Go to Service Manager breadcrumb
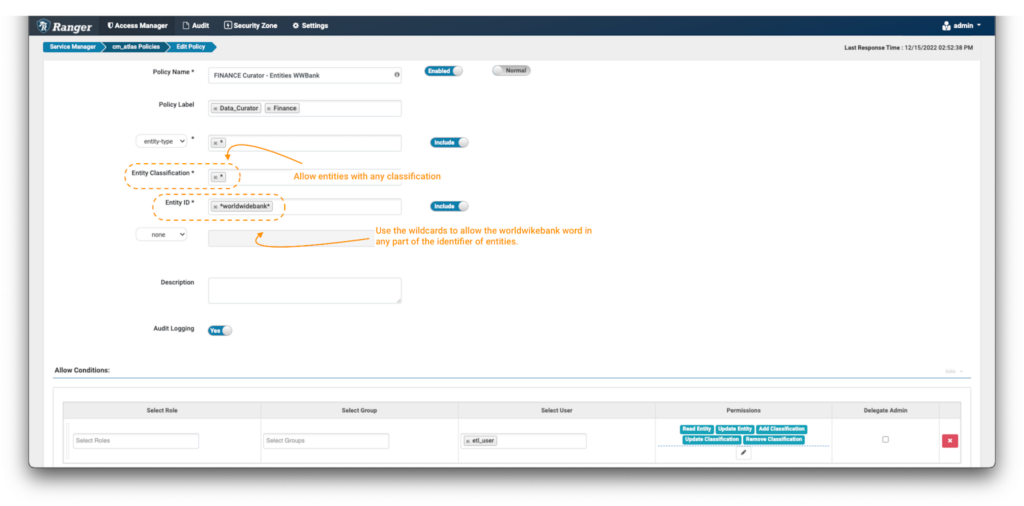1024x506 pixels. click(x=72, y=47)
